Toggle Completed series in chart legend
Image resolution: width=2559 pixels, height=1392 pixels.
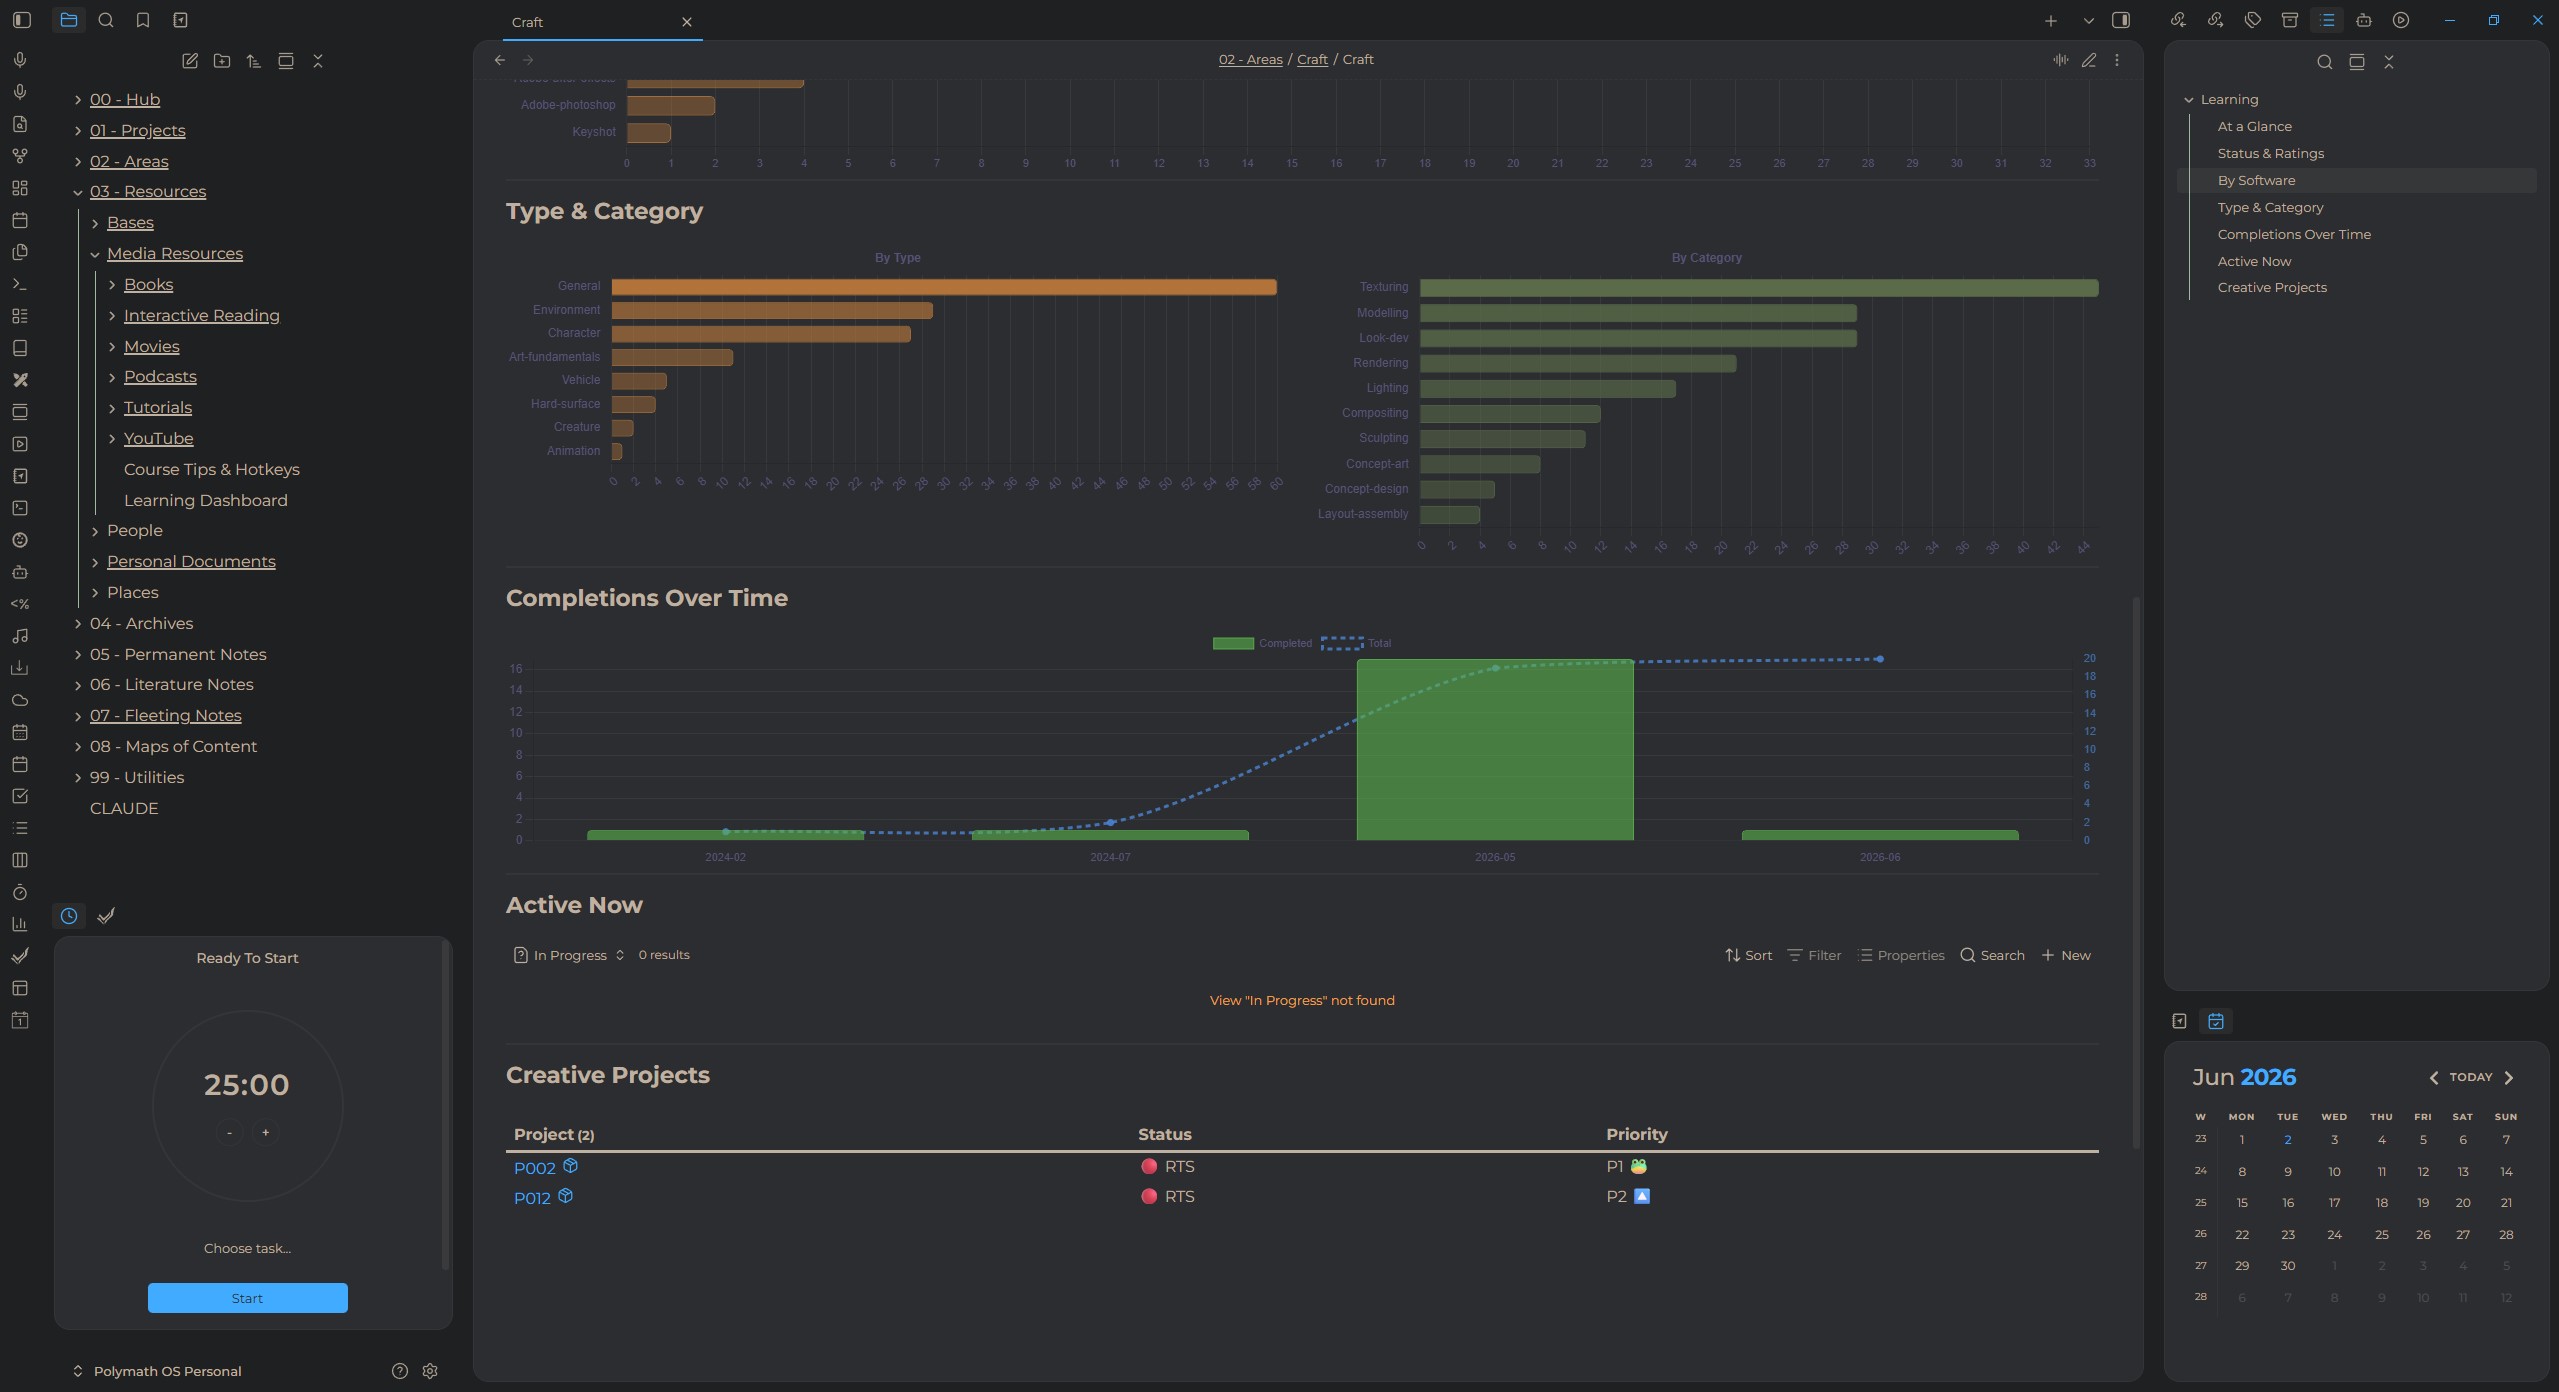click(1262, 643)
